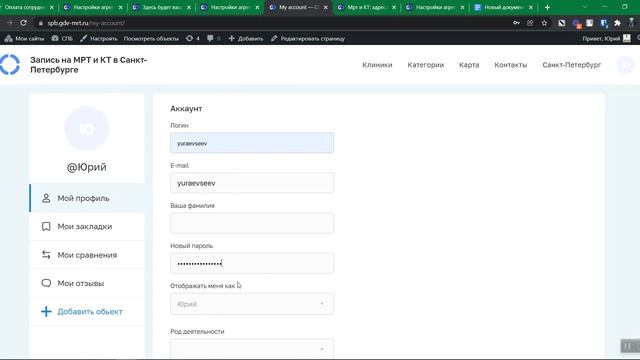The width and height of the screenshot is (640, 360).
Task: Click site title 'Запись на МРТ и КТ'
Action: coord(89,64)
